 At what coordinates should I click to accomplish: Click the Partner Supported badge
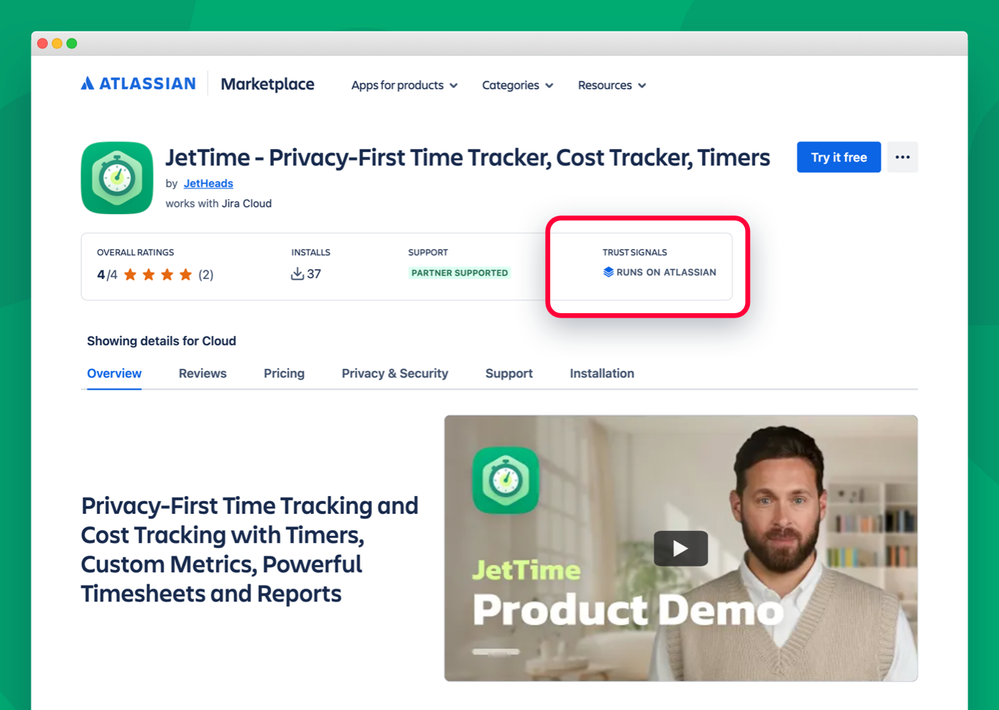(x=459, y=273)
